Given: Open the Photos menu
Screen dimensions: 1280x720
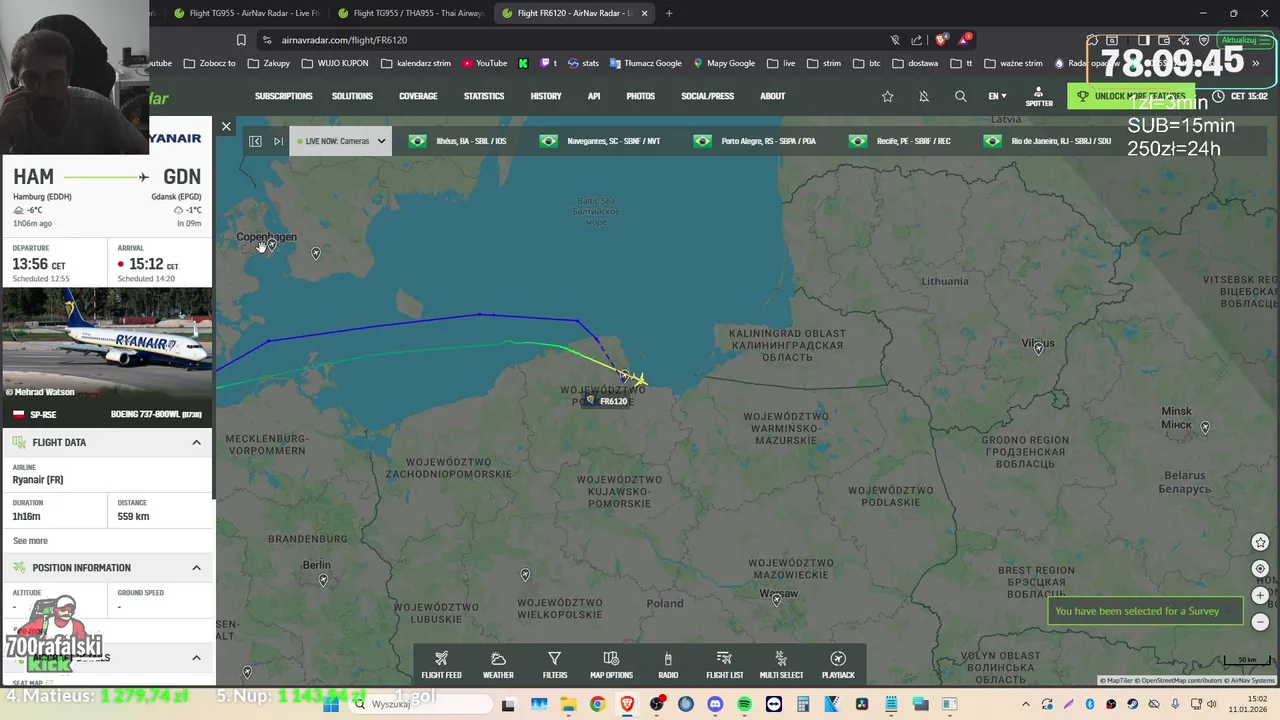Looking at the screenshot, I should tap(641, 96).
